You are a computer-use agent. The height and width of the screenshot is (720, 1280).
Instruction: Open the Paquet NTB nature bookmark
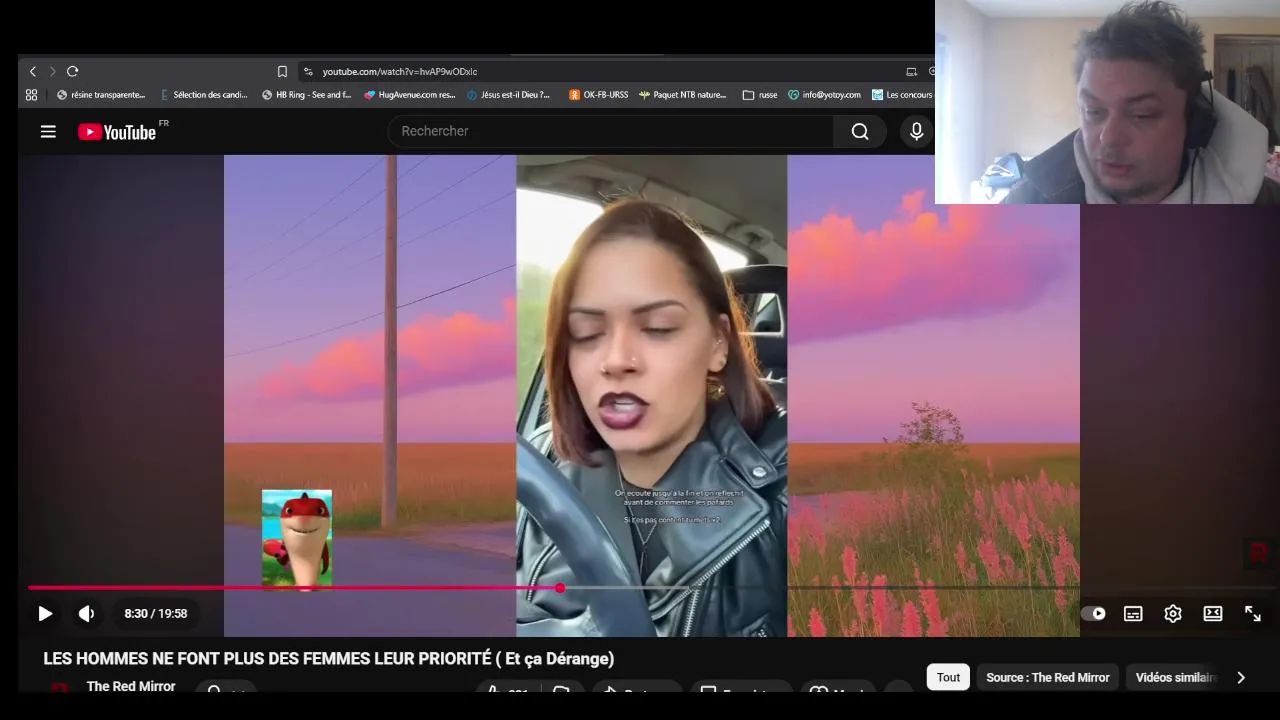(x=682, y=95)
